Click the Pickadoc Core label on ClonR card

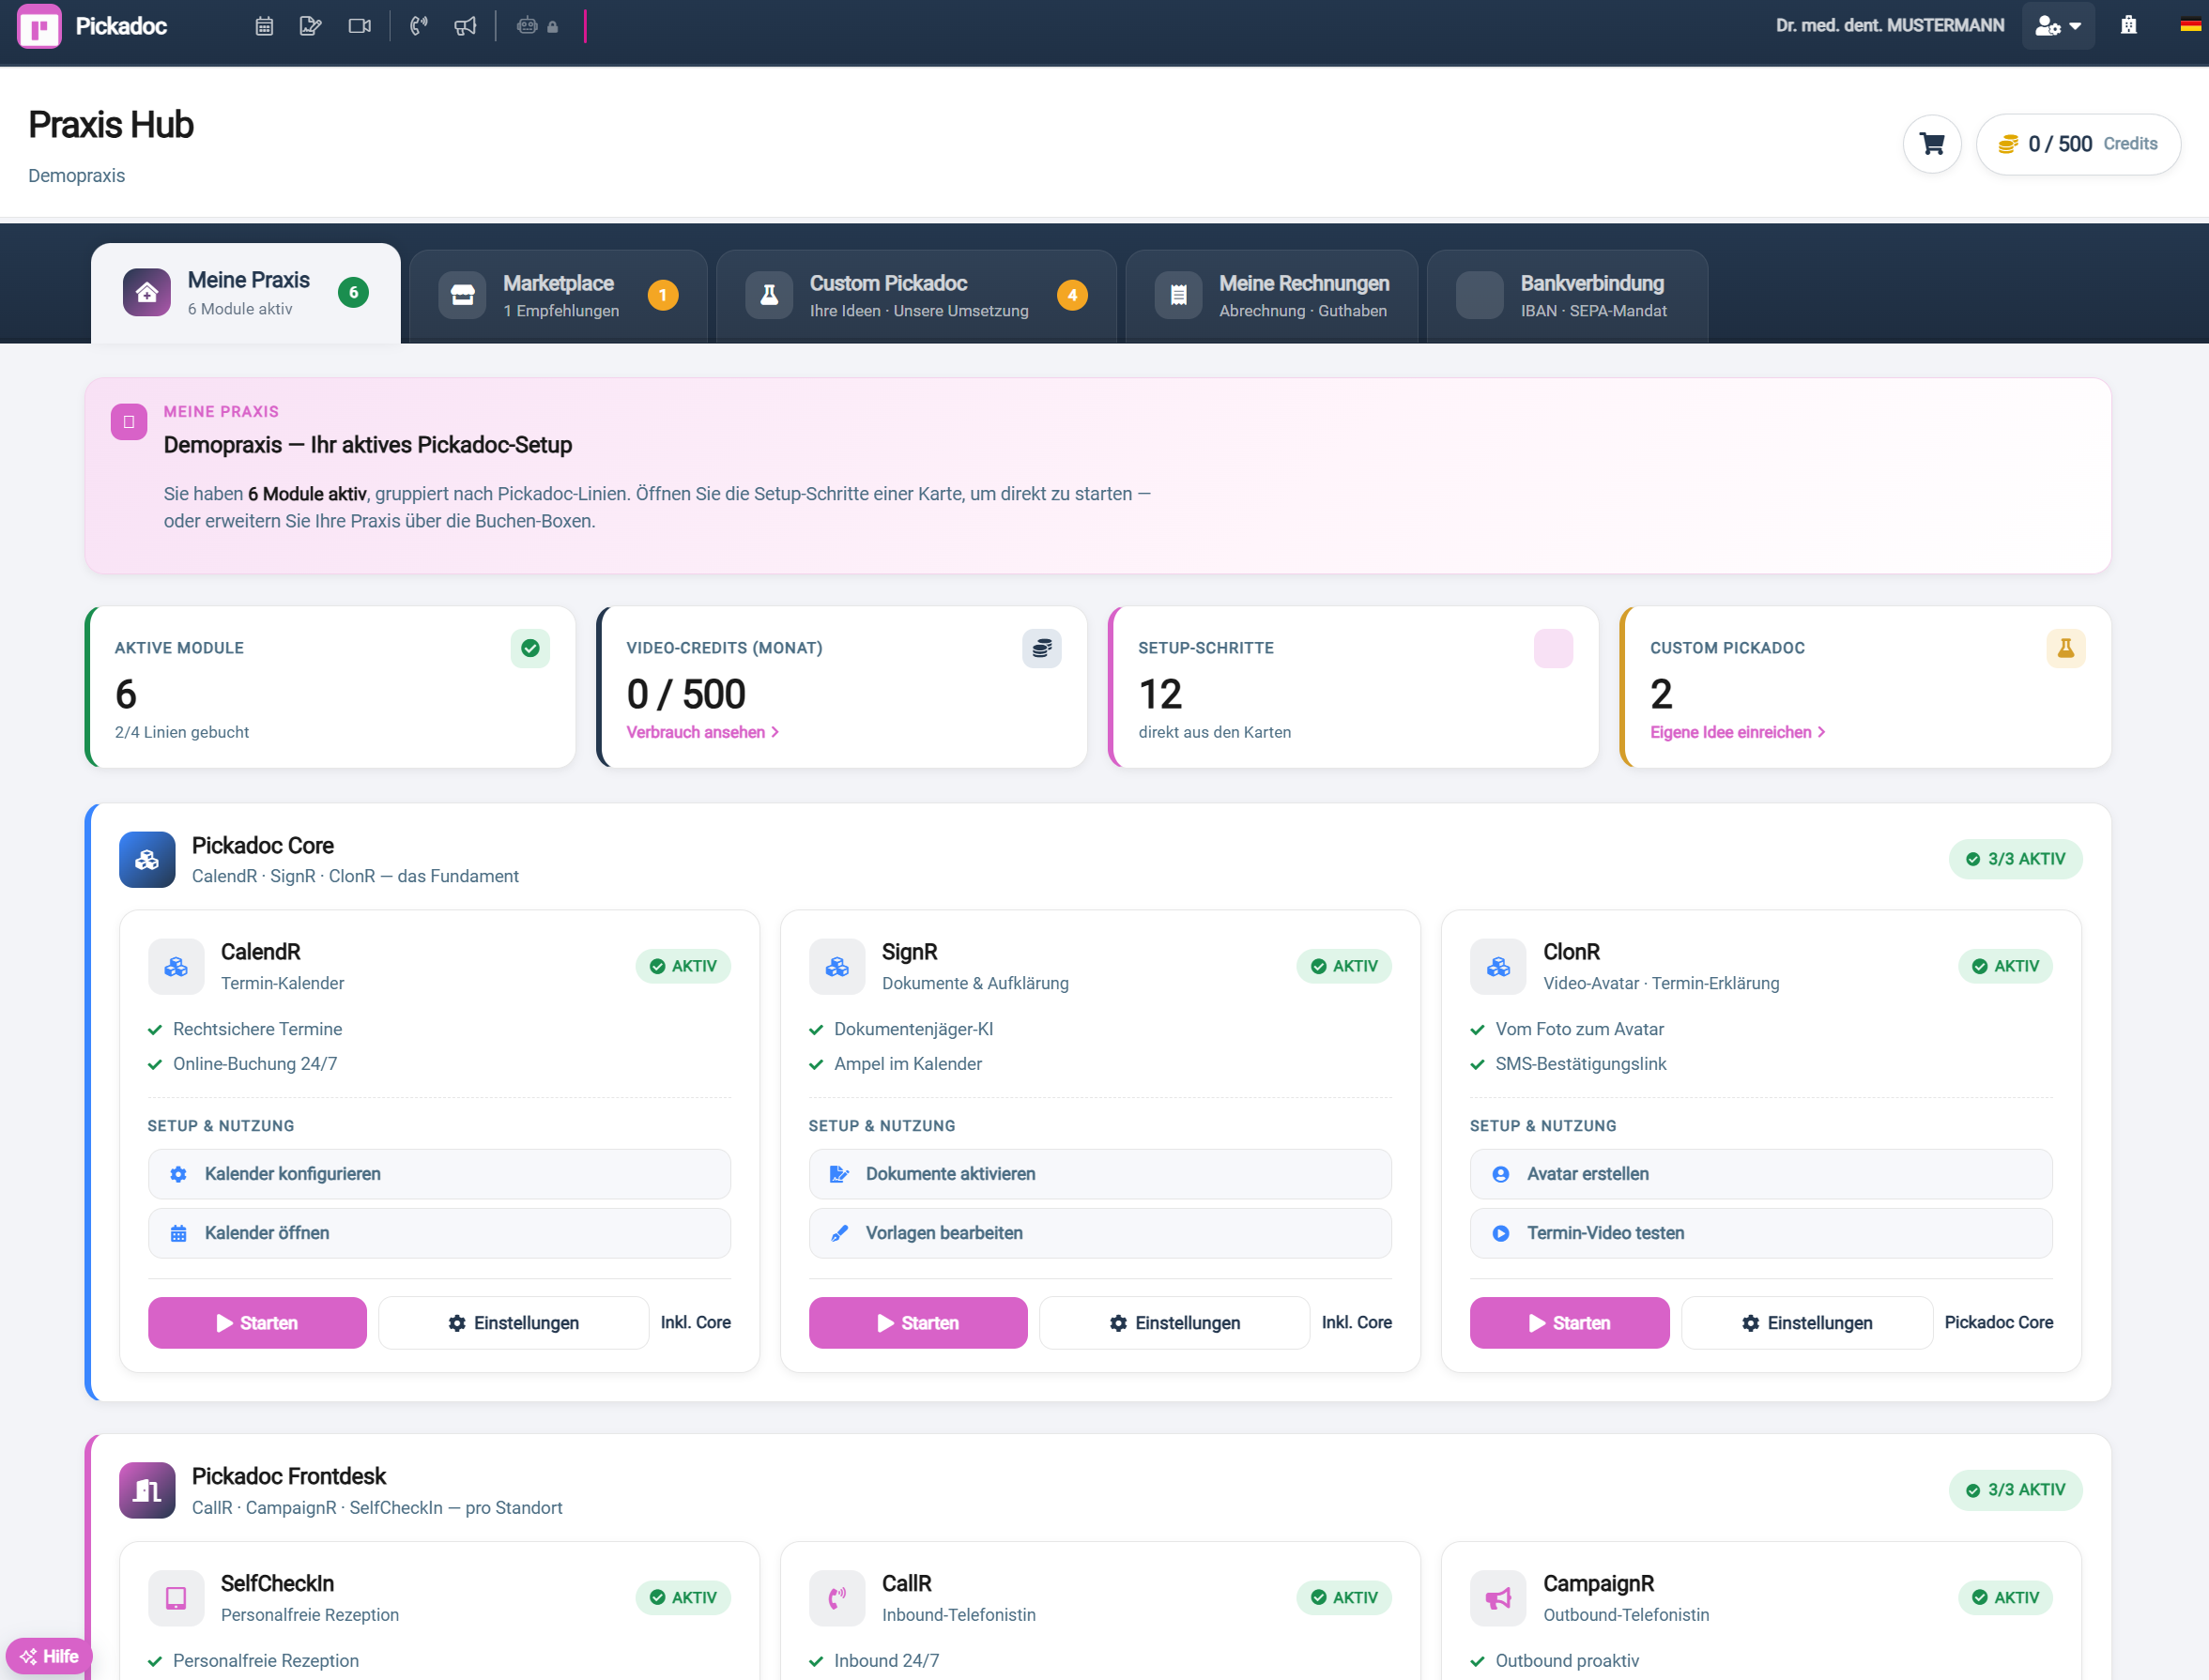[x=1999, y=1322]
